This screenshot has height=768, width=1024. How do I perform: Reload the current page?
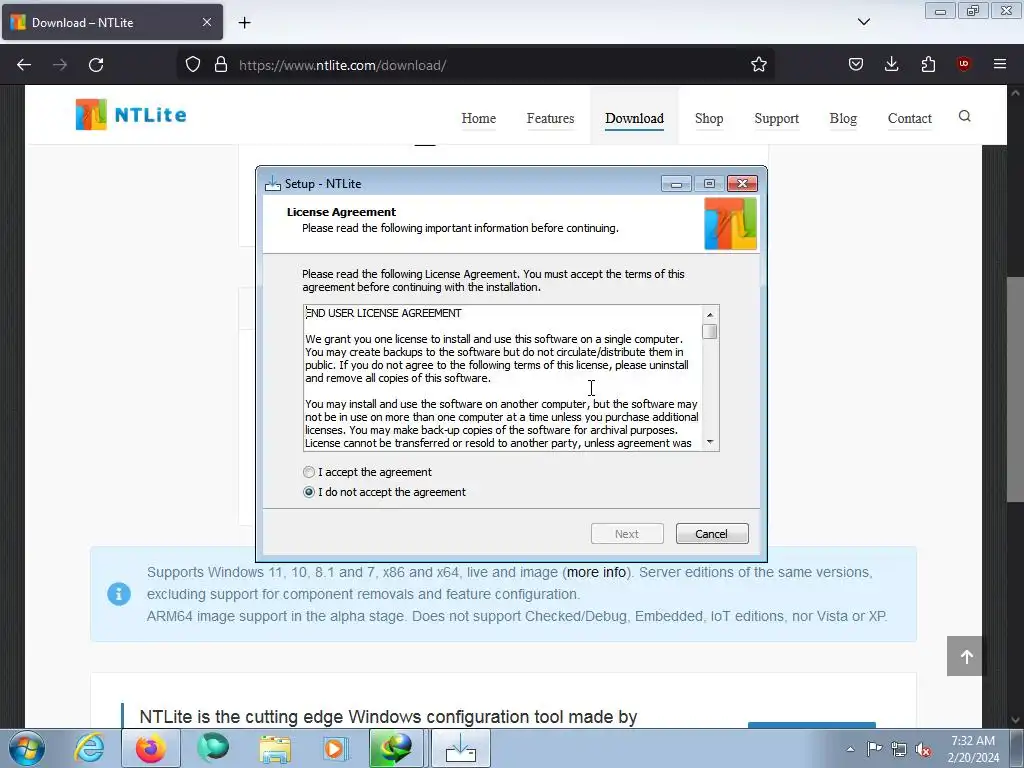(x=96, y=65)
